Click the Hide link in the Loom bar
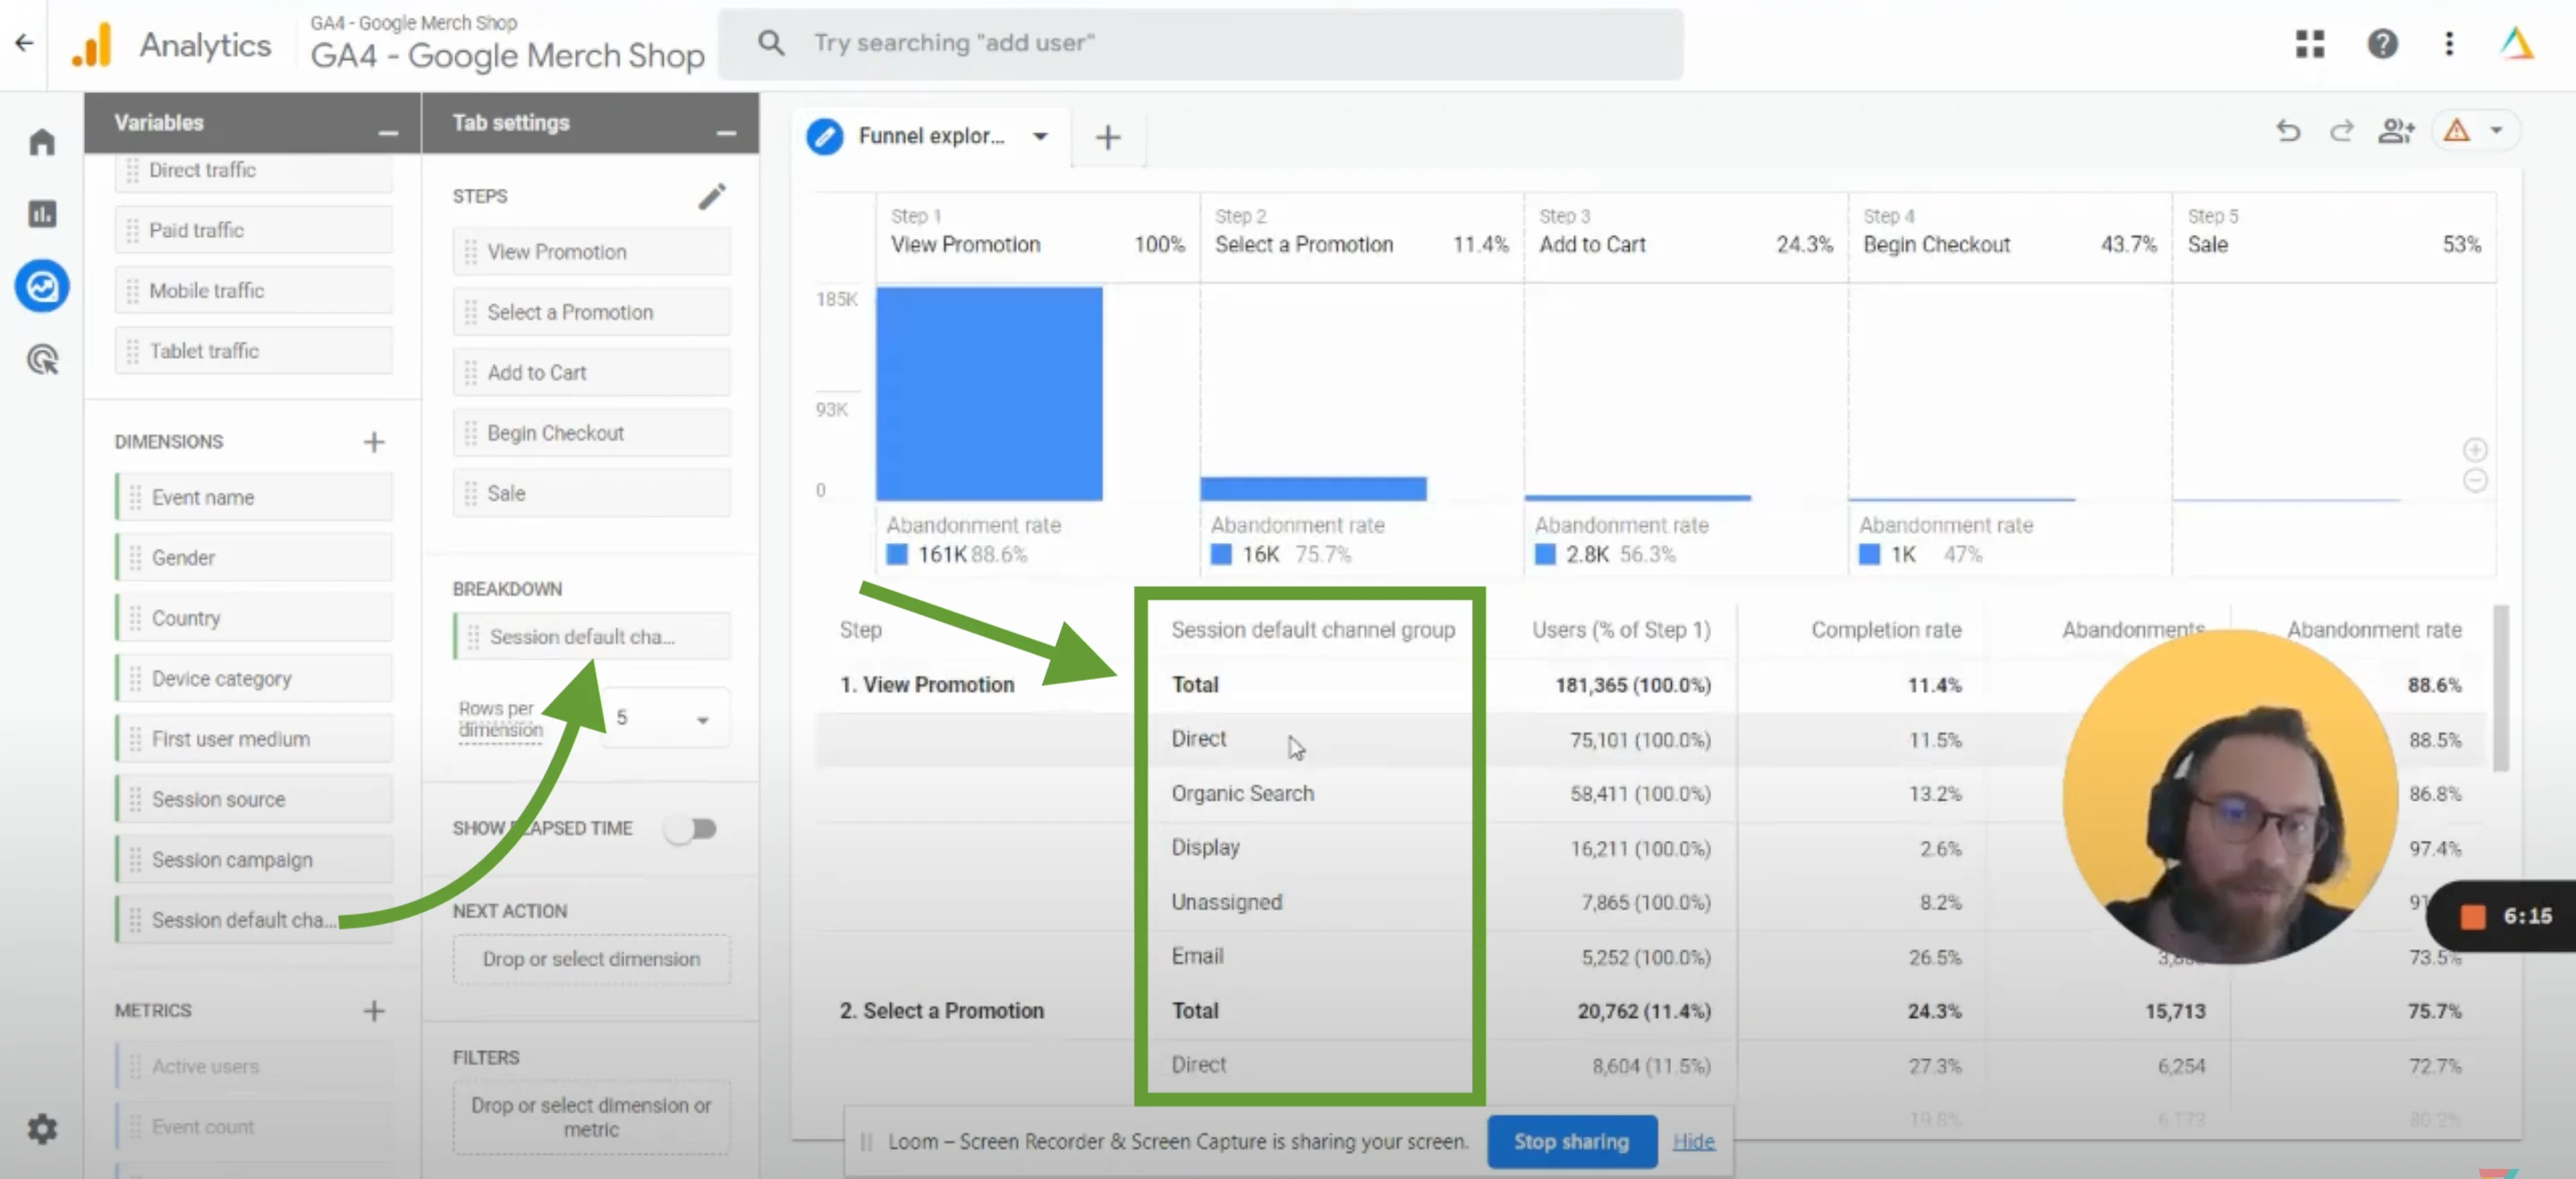Screen dimensions: 2576x1179 1693,1141
